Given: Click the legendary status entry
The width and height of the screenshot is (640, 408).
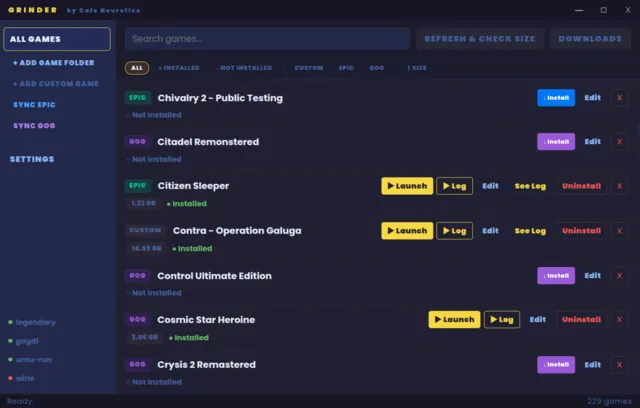Looking at the screenshot, I should [x=32, y=322].
